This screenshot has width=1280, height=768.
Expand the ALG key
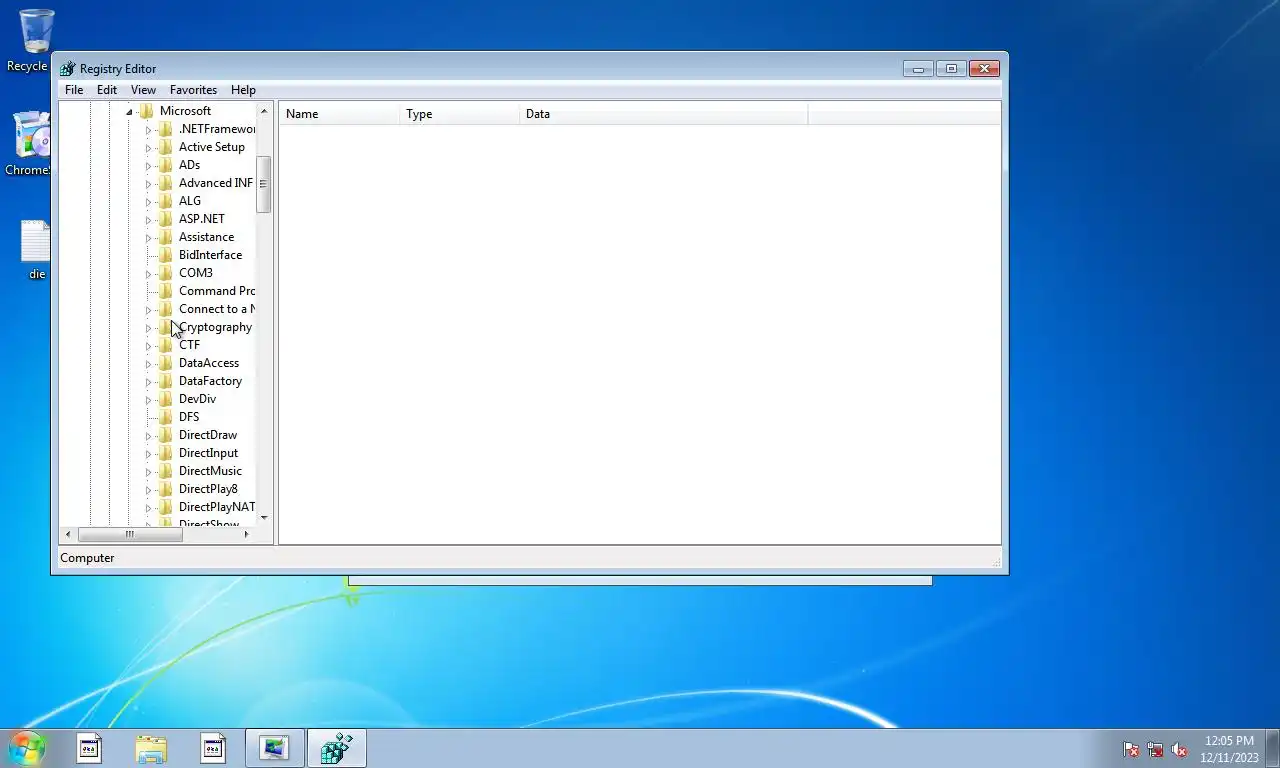[x=148, y=202]
